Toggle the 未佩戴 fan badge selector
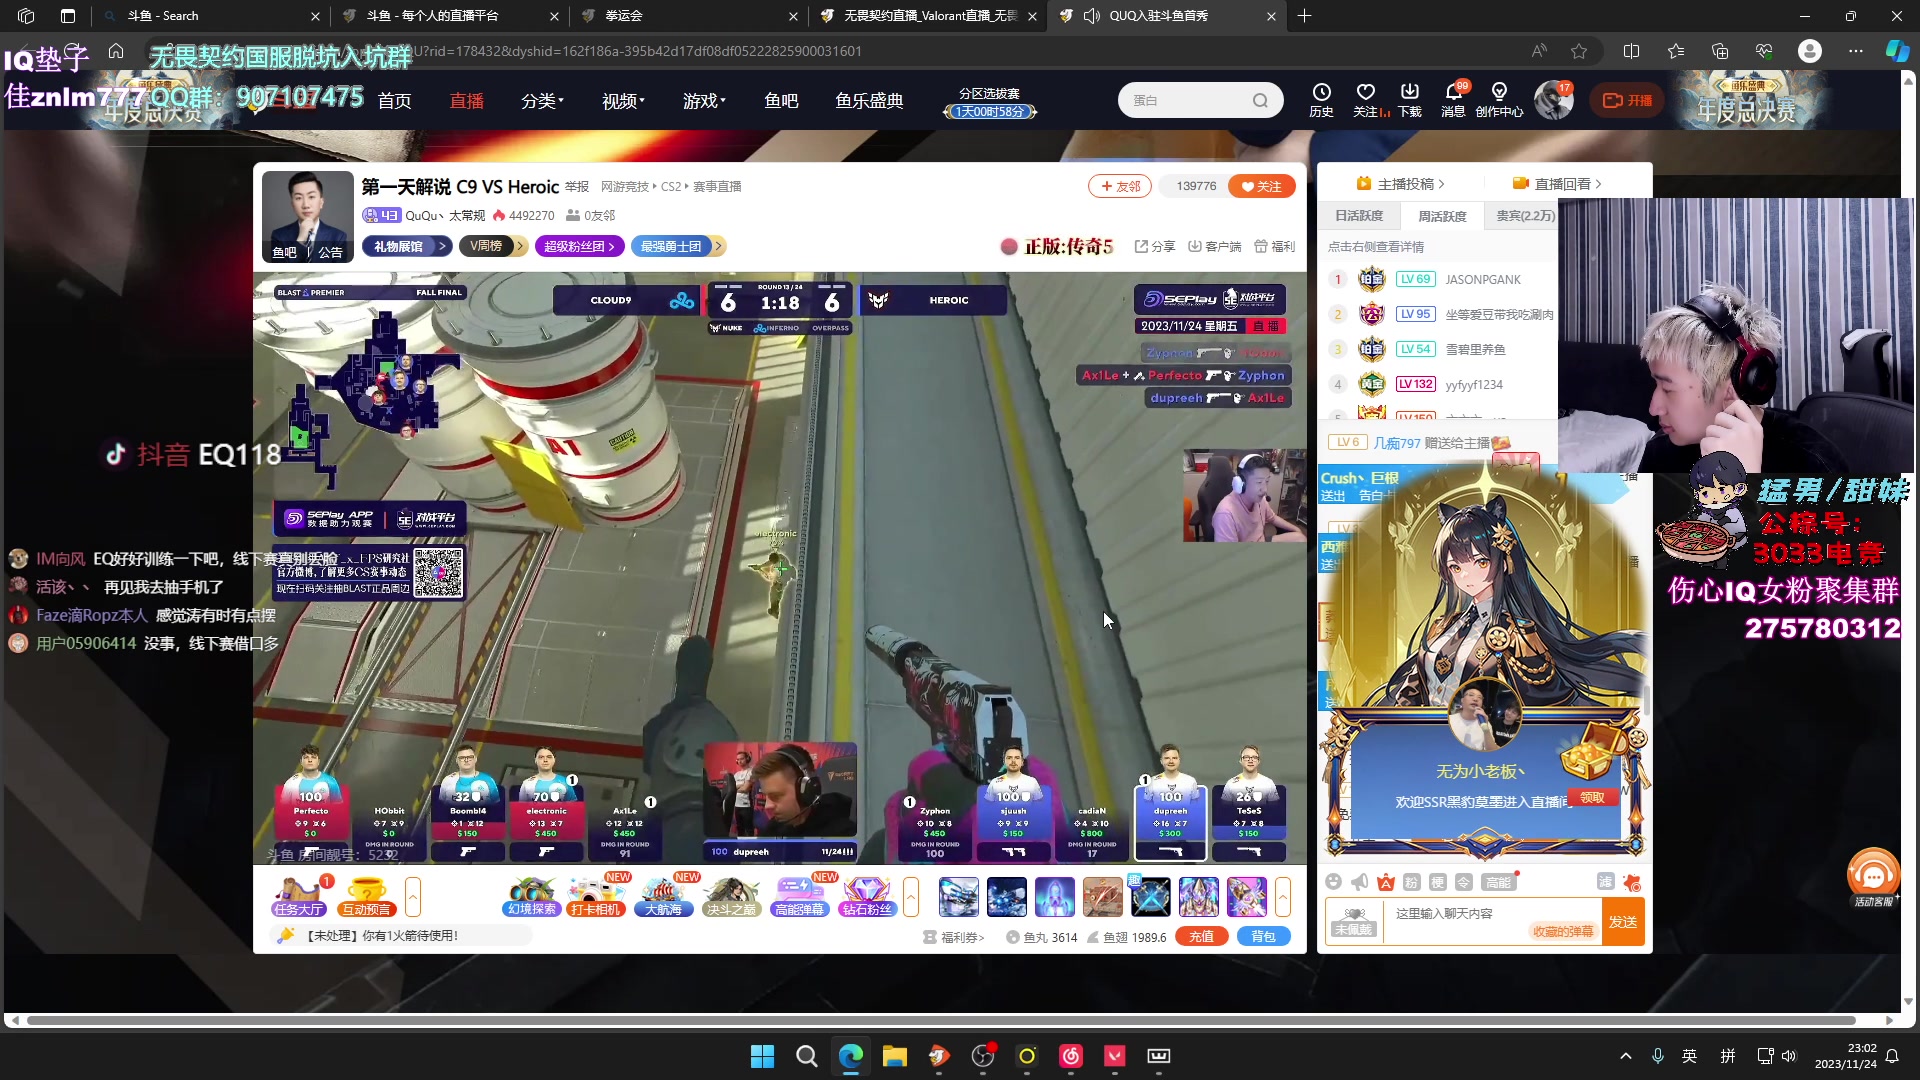Screen dimensions: 1920x1080 click(x=1353, y=921)
